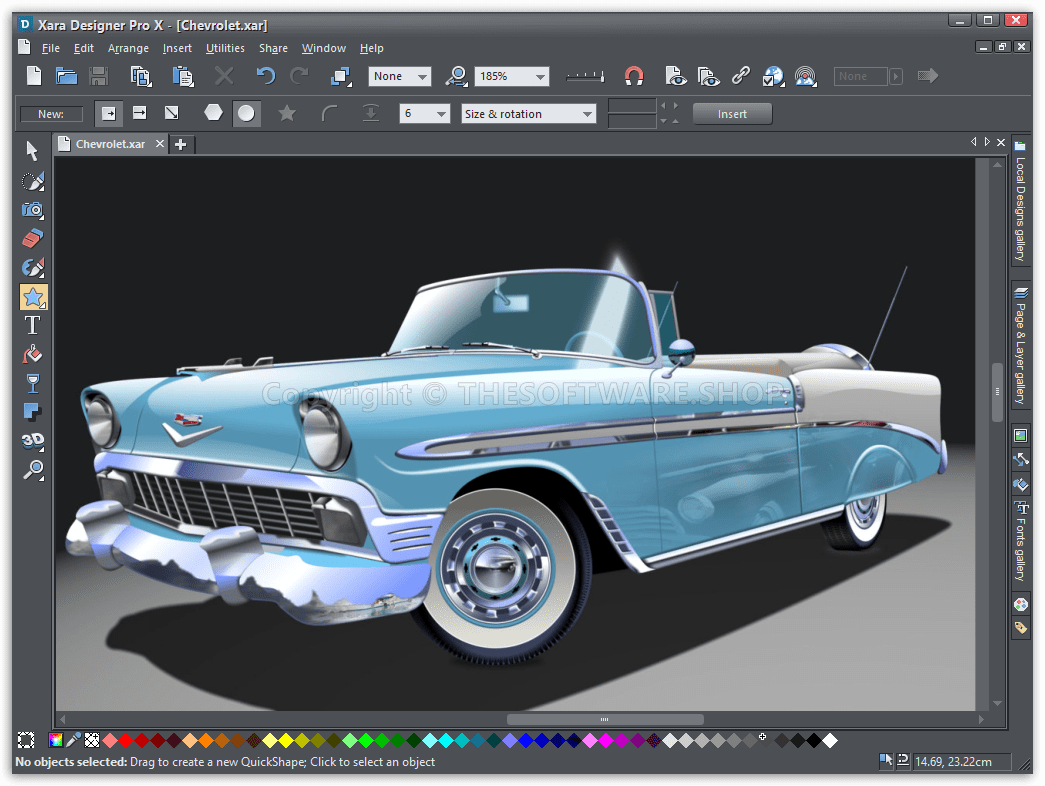Select the Selector arrow tool
The image size is (1045, 786).
point(32,151)
